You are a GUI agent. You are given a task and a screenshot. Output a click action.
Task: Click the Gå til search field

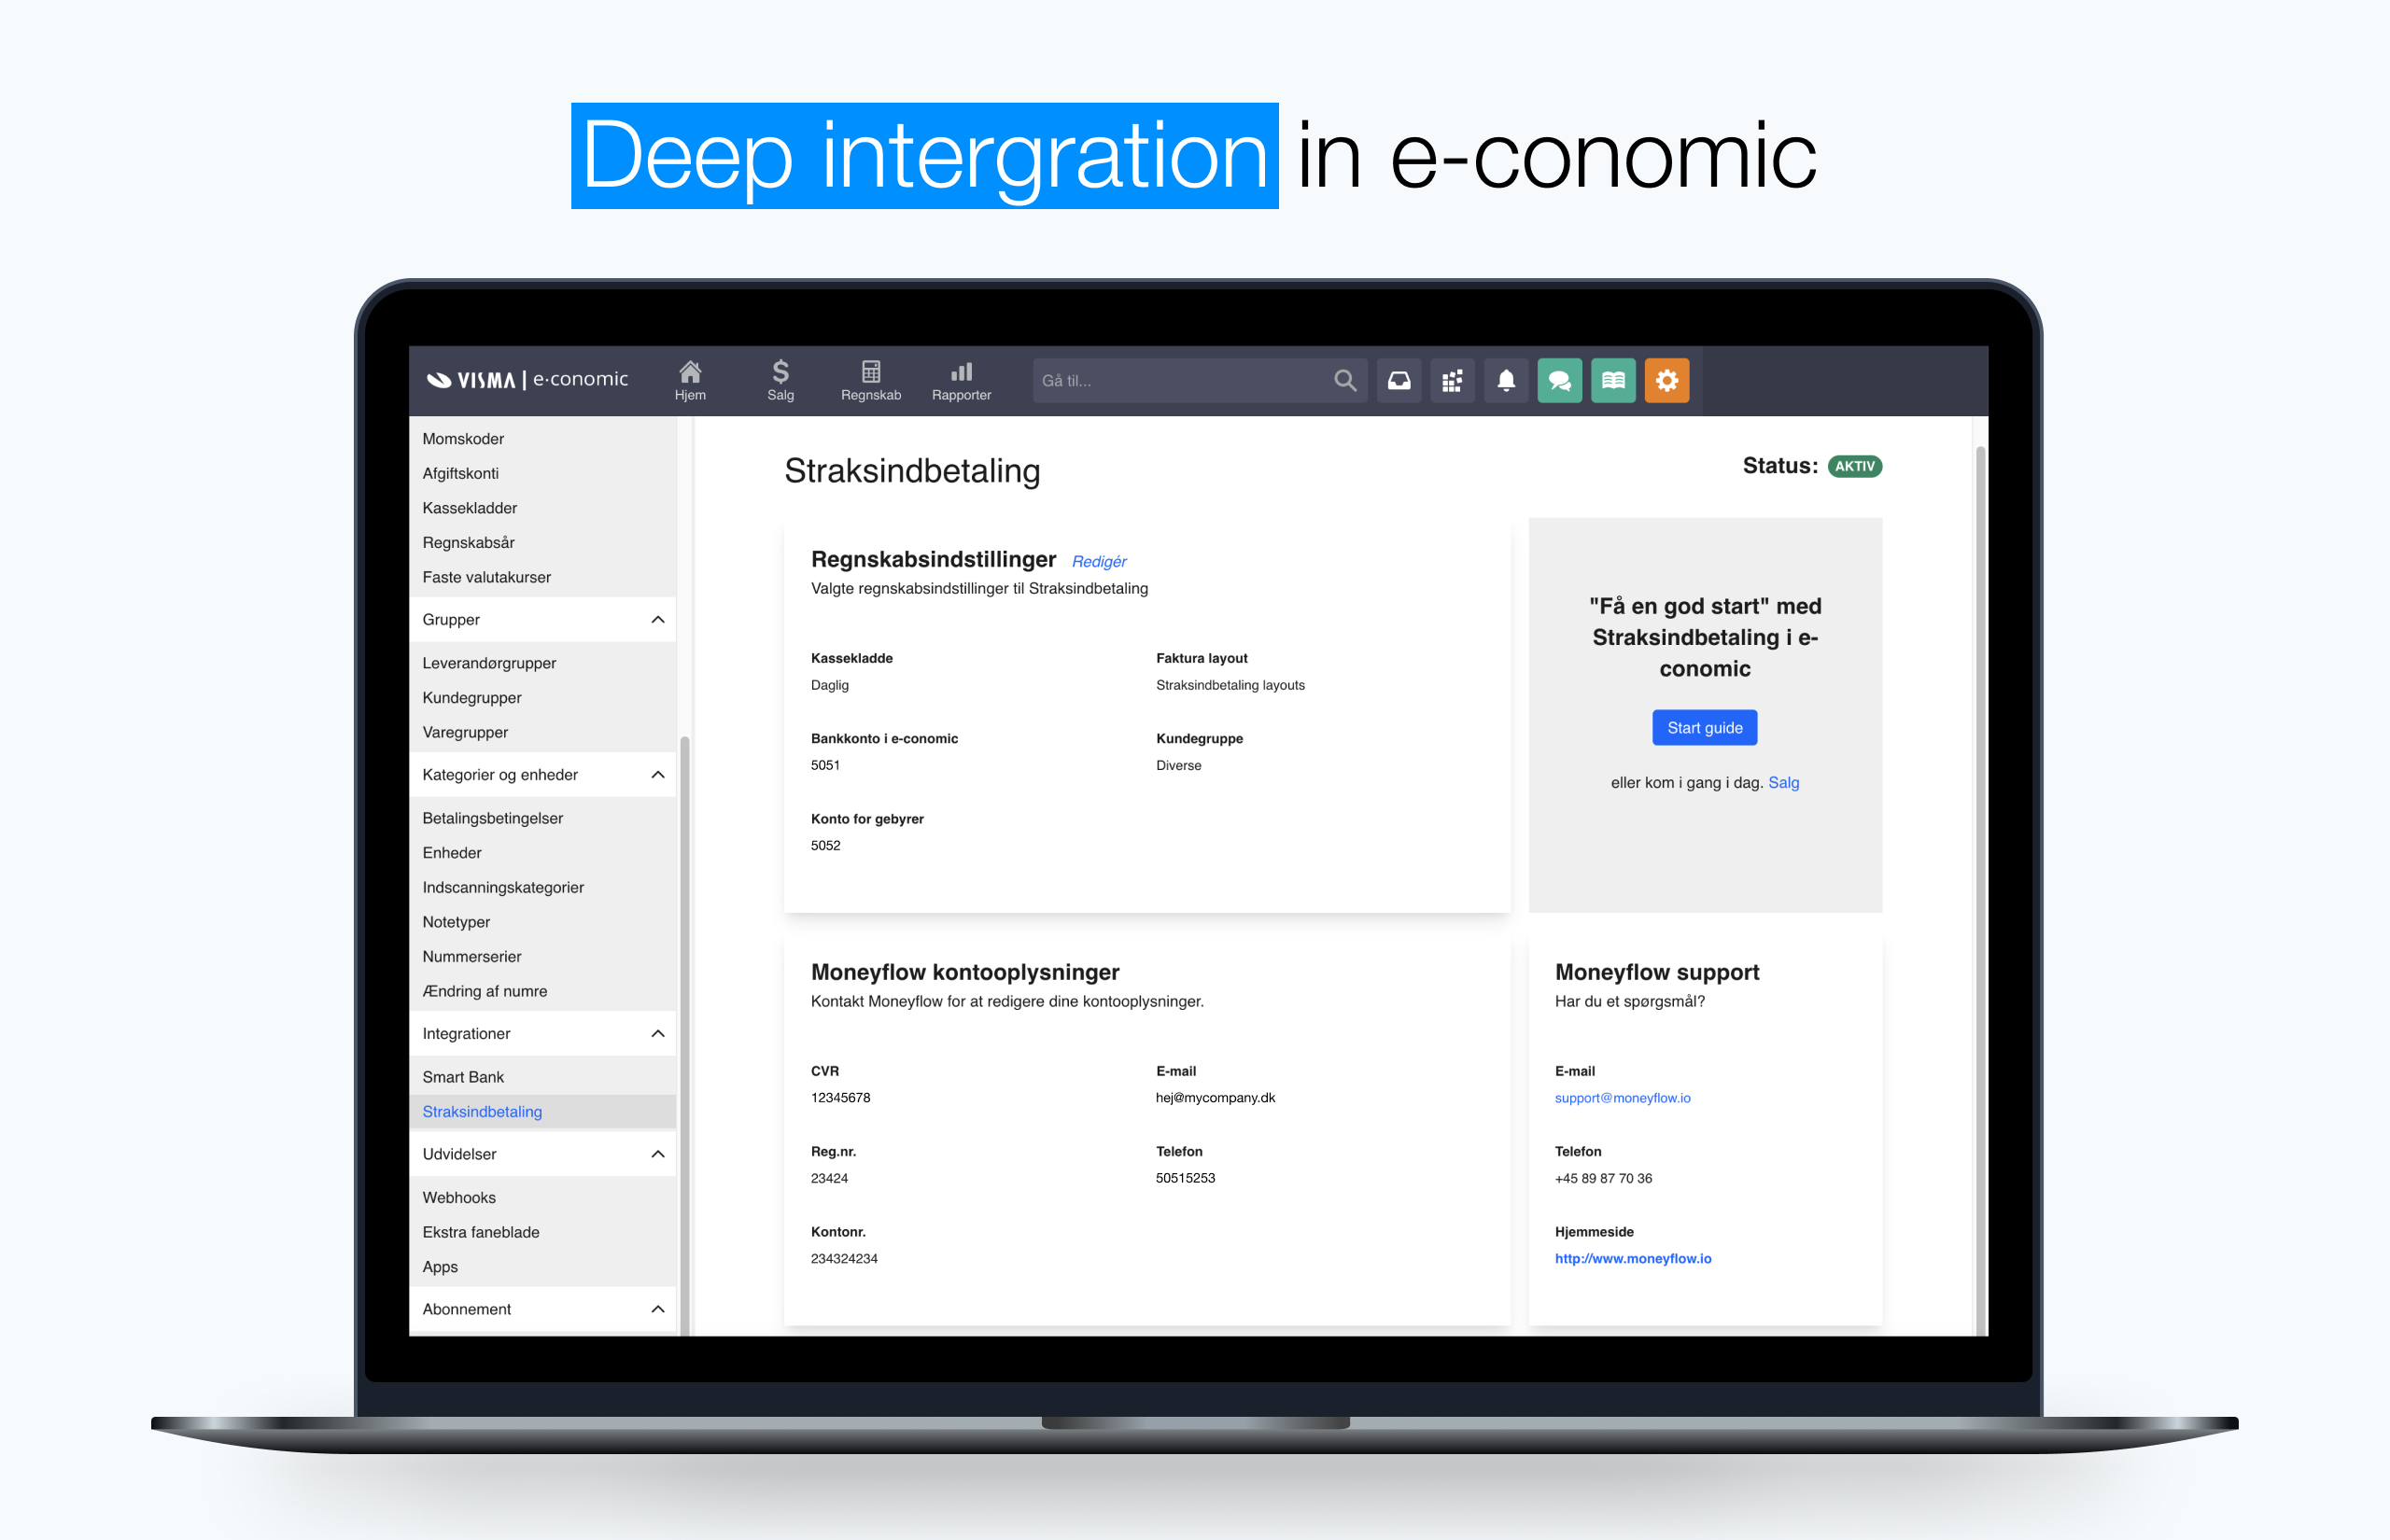(1180, 380)
